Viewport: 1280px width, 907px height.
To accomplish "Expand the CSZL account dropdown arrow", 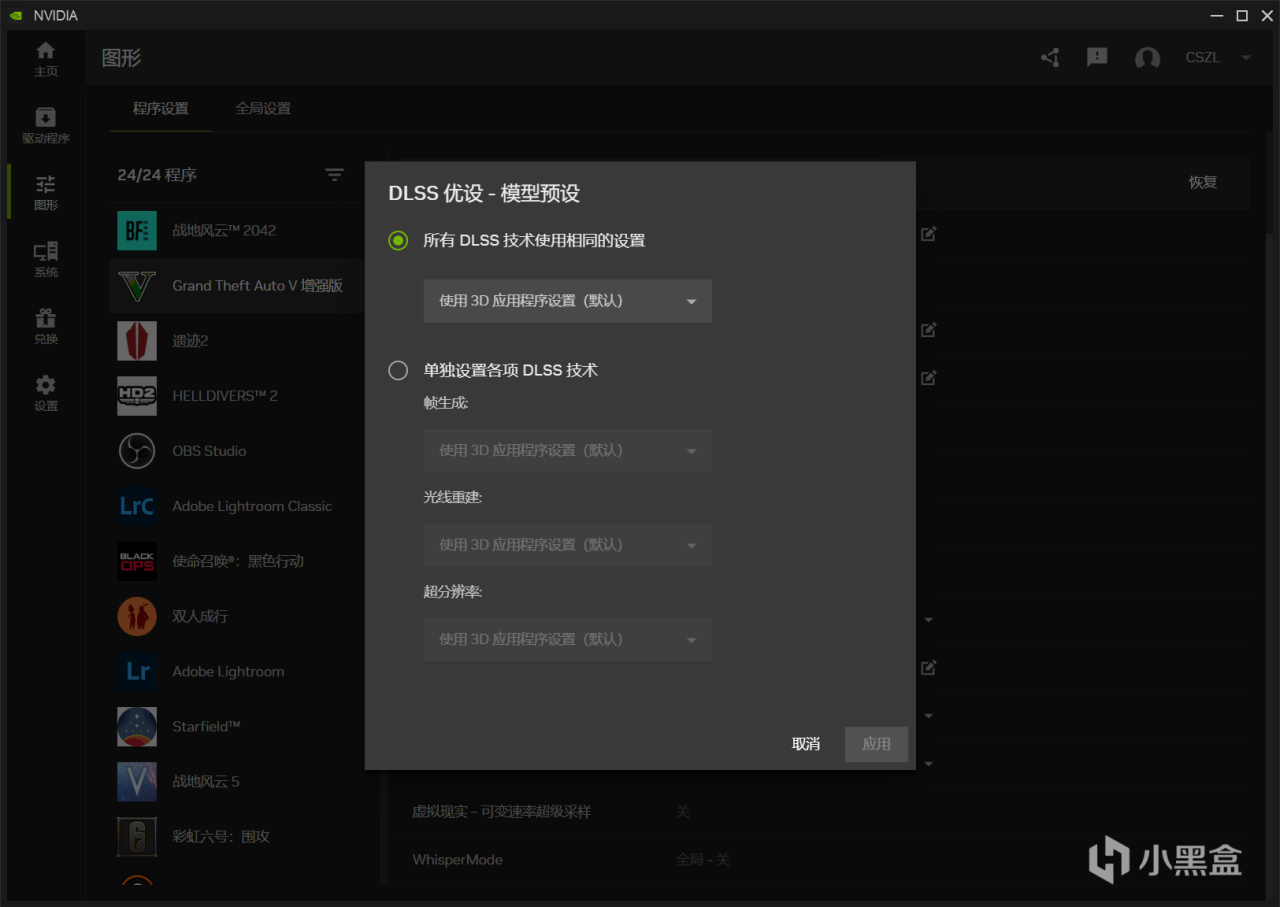I will 1246,58.
